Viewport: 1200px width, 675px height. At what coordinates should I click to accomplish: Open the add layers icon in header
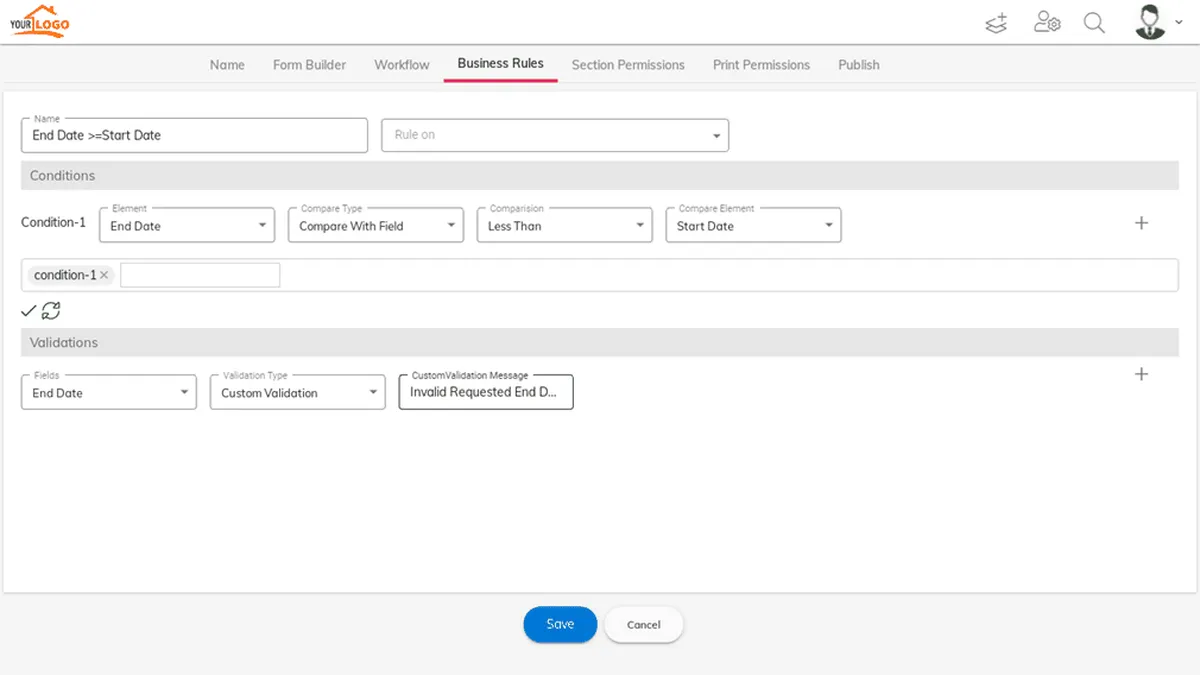tap(996, 22)
